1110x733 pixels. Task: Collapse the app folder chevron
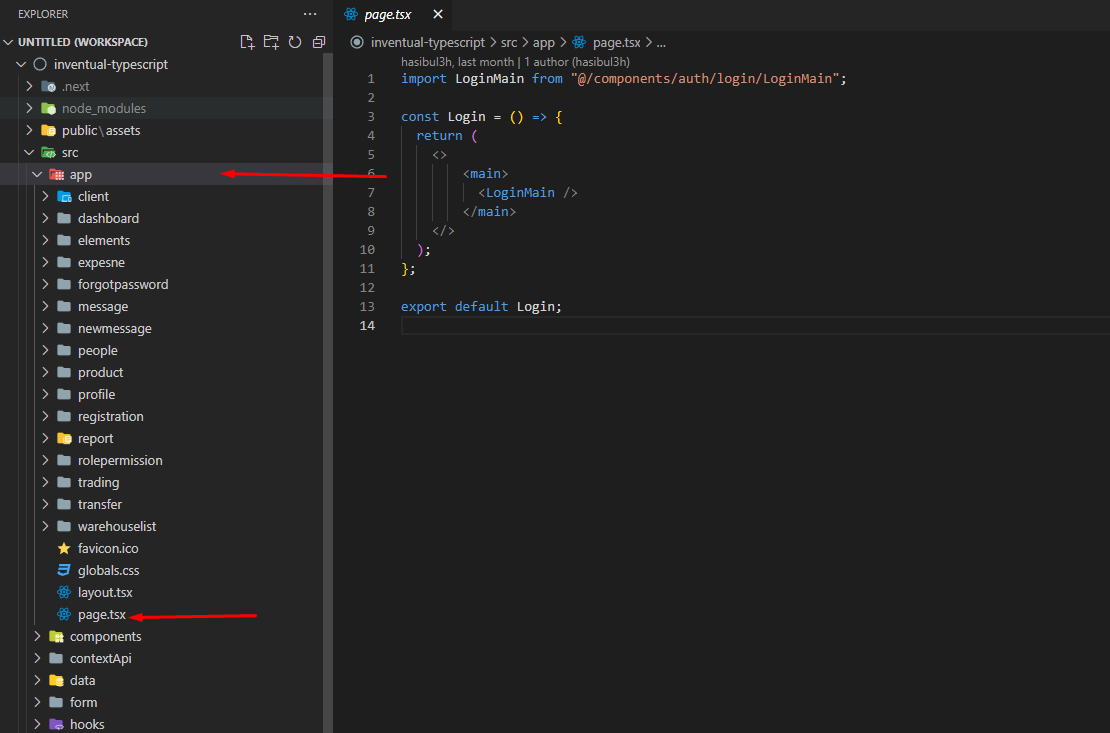(37, 174)
